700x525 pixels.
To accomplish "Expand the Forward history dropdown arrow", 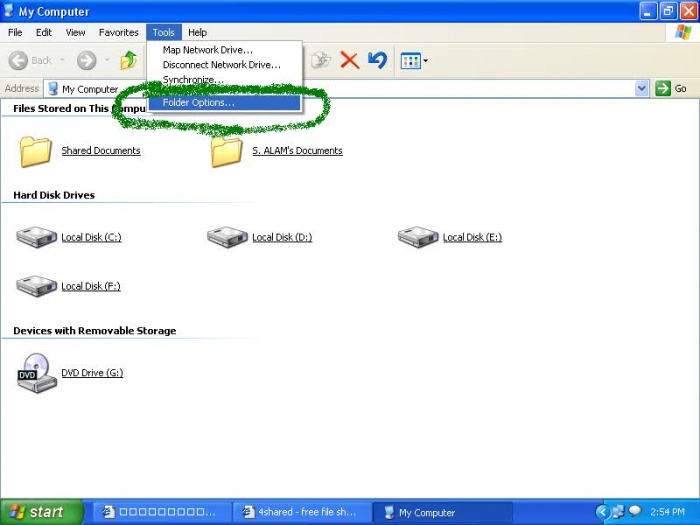I will point(107,60).
